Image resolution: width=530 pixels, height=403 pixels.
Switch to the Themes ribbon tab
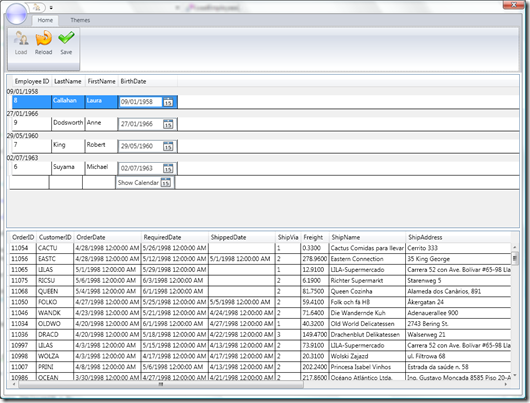(80, 20)
